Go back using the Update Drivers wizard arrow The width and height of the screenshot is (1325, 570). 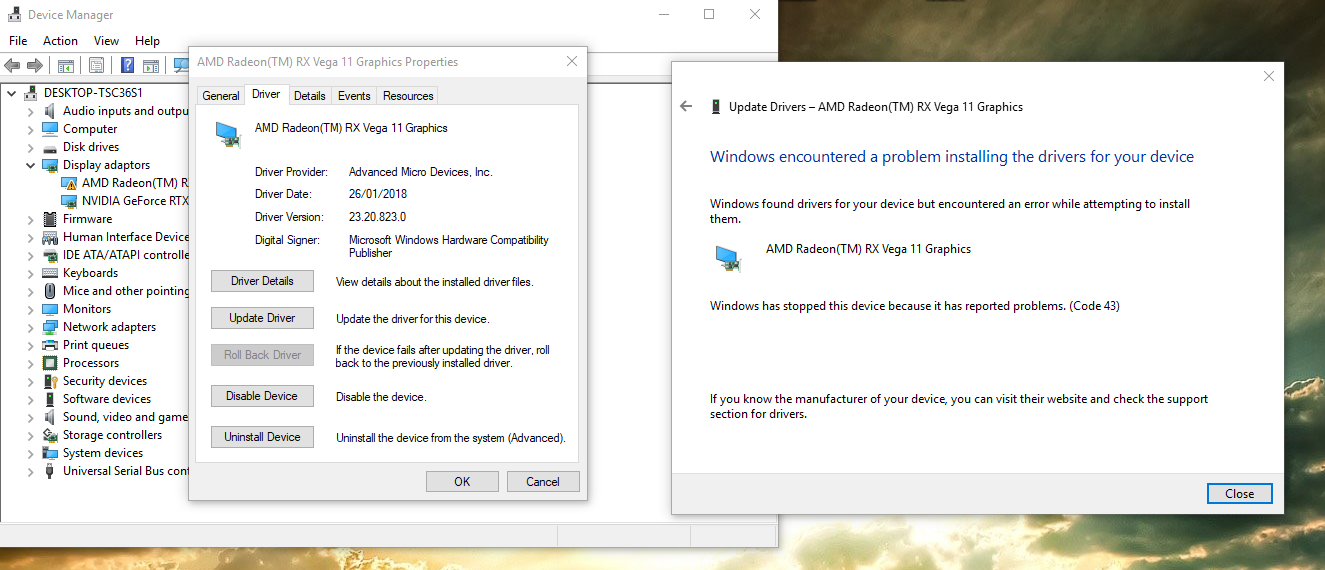tap(686, 106)
